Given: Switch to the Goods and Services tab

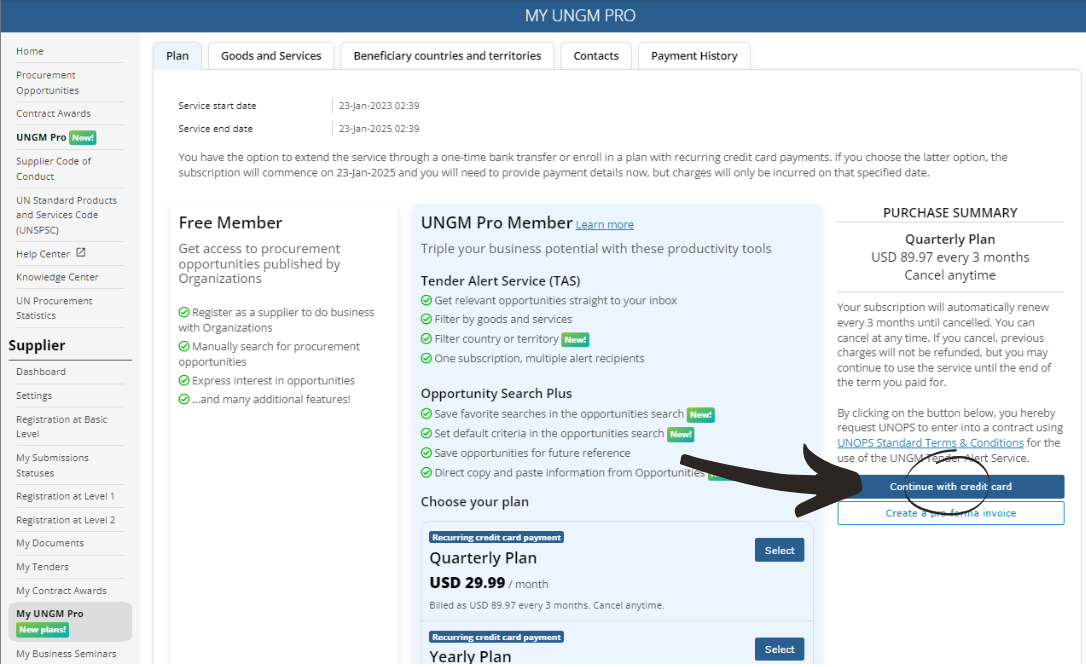Looking at the screenshot, I should tap(271, 56).
